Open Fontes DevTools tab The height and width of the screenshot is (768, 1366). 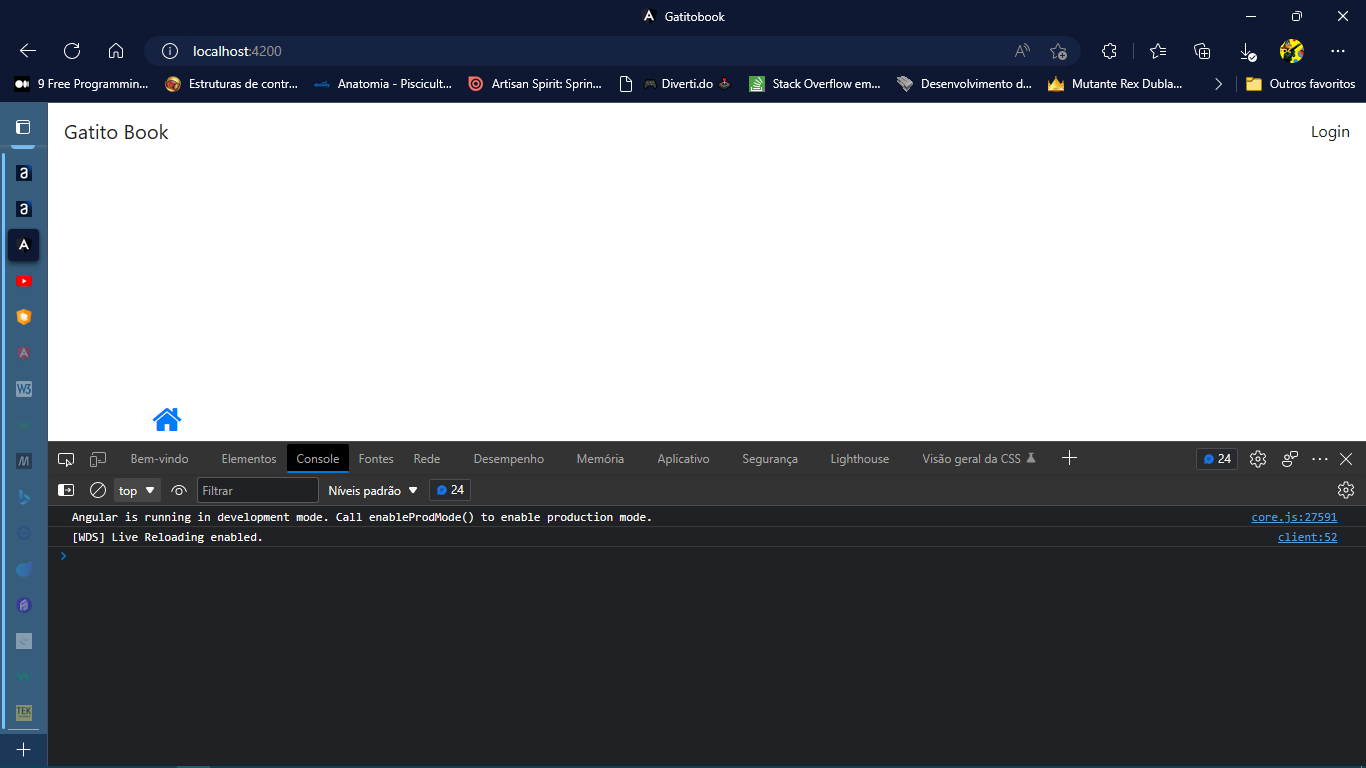pos(376,459)
